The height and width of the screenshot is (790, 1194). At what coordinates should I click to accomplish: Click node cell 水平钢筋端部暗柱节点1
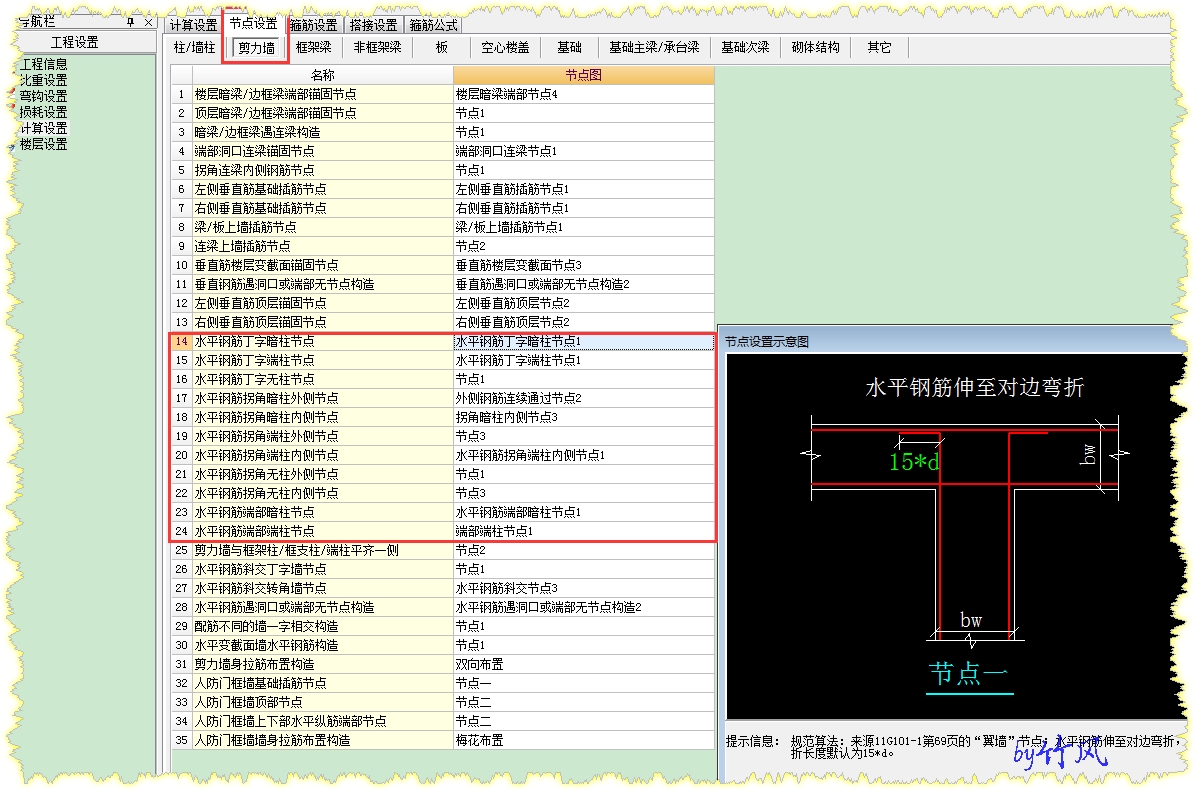point(583,512)
